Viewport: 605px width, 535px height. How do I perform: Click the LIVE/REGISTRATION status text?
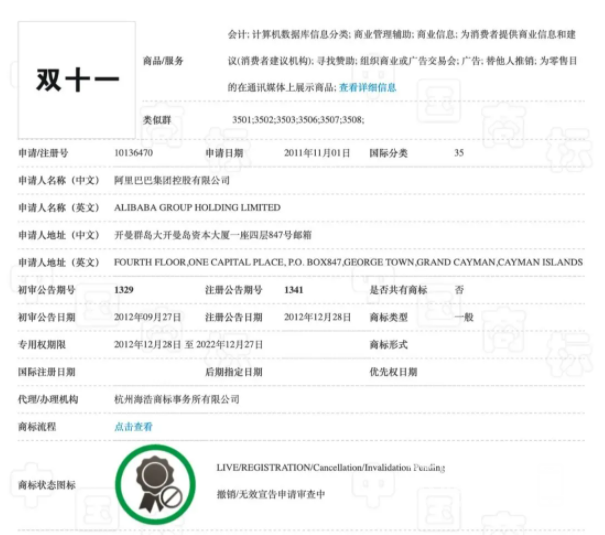(331, 467)
